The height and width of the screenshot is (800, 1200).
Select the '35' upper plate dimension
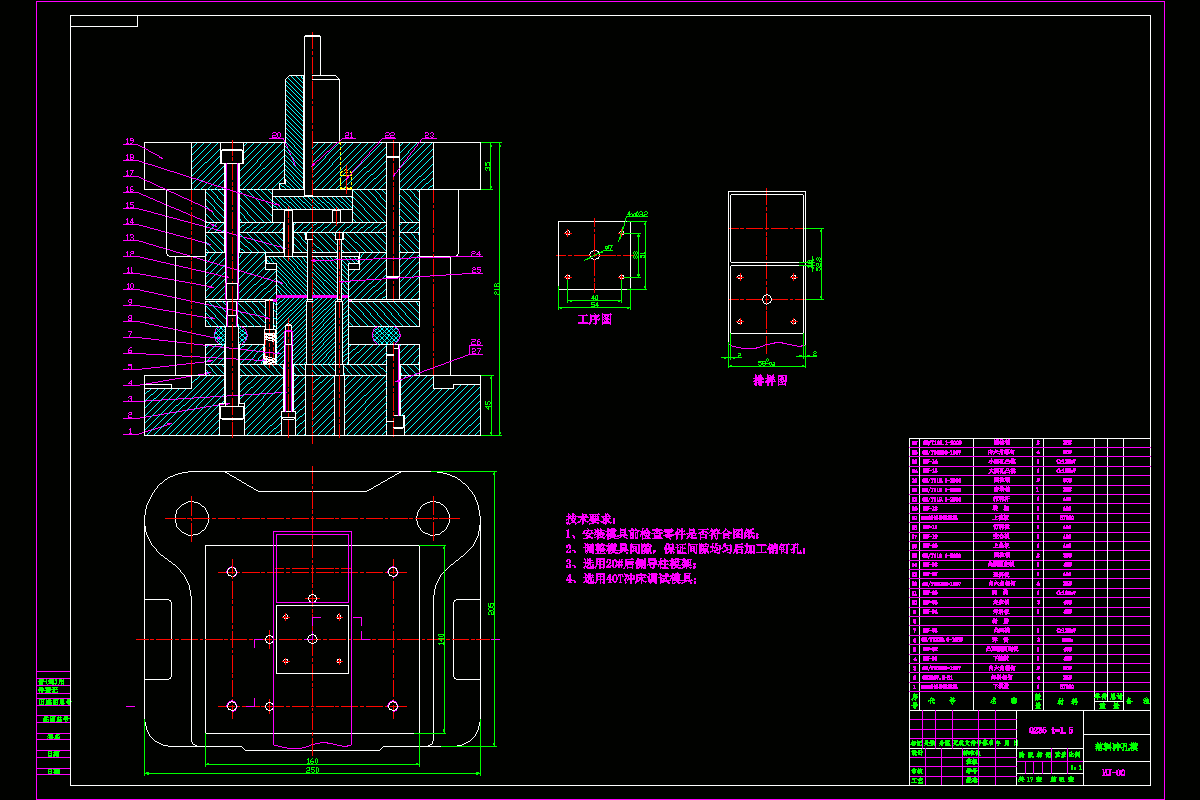click(488, 165)
